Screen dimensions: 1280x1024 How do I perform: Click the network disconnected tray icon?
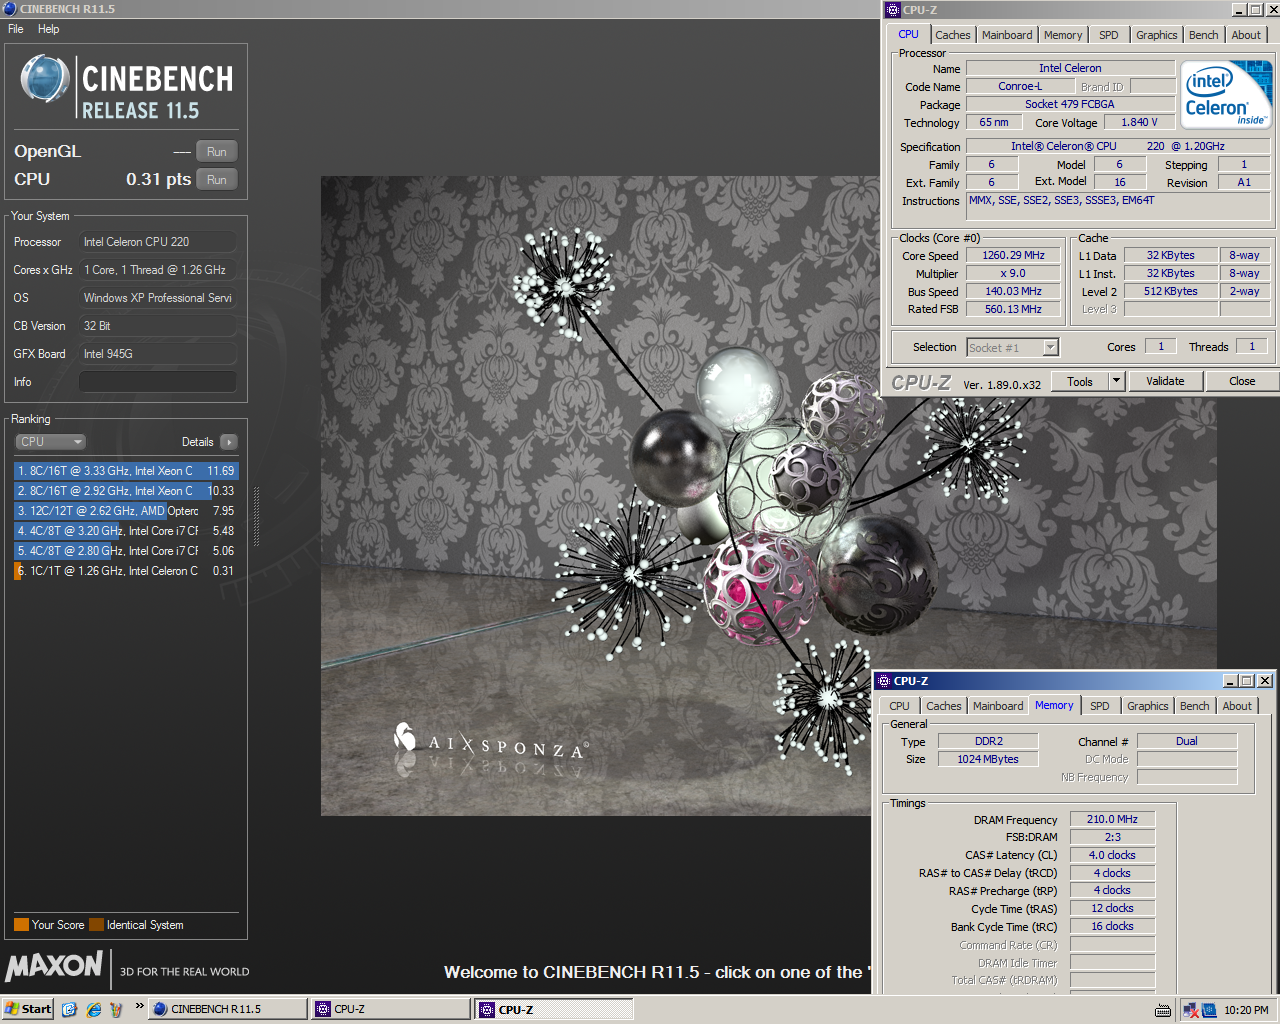[1191, 1010]
